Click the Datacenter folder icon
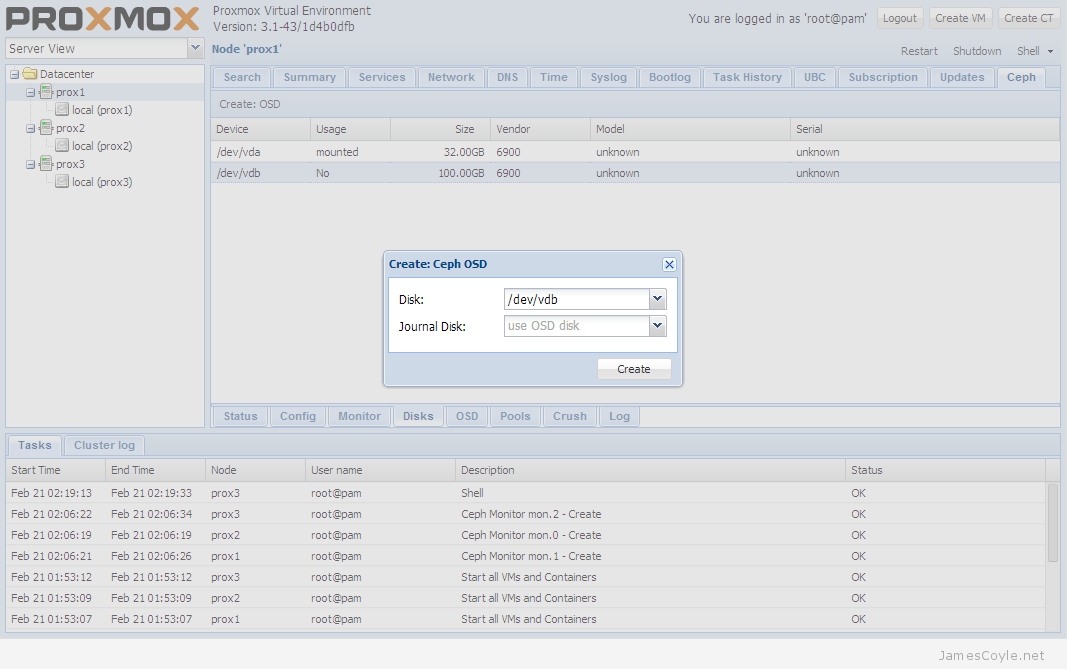1067x669 pixels. click(29, 74)
